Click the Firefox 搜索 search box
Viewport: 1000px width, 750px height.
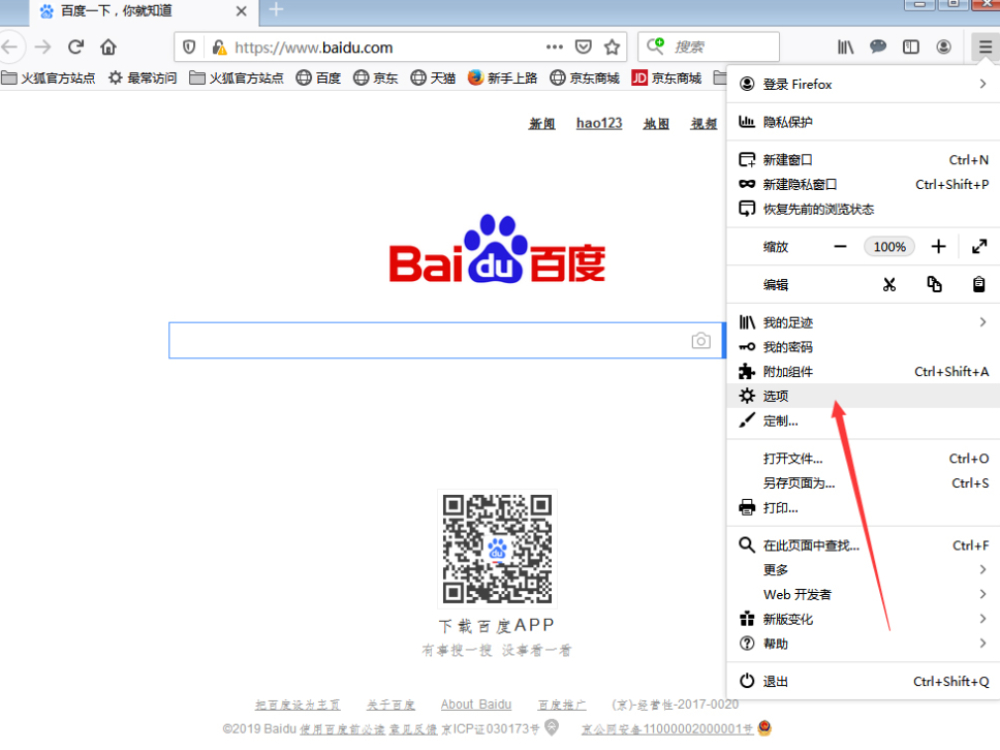coord(709,47)
